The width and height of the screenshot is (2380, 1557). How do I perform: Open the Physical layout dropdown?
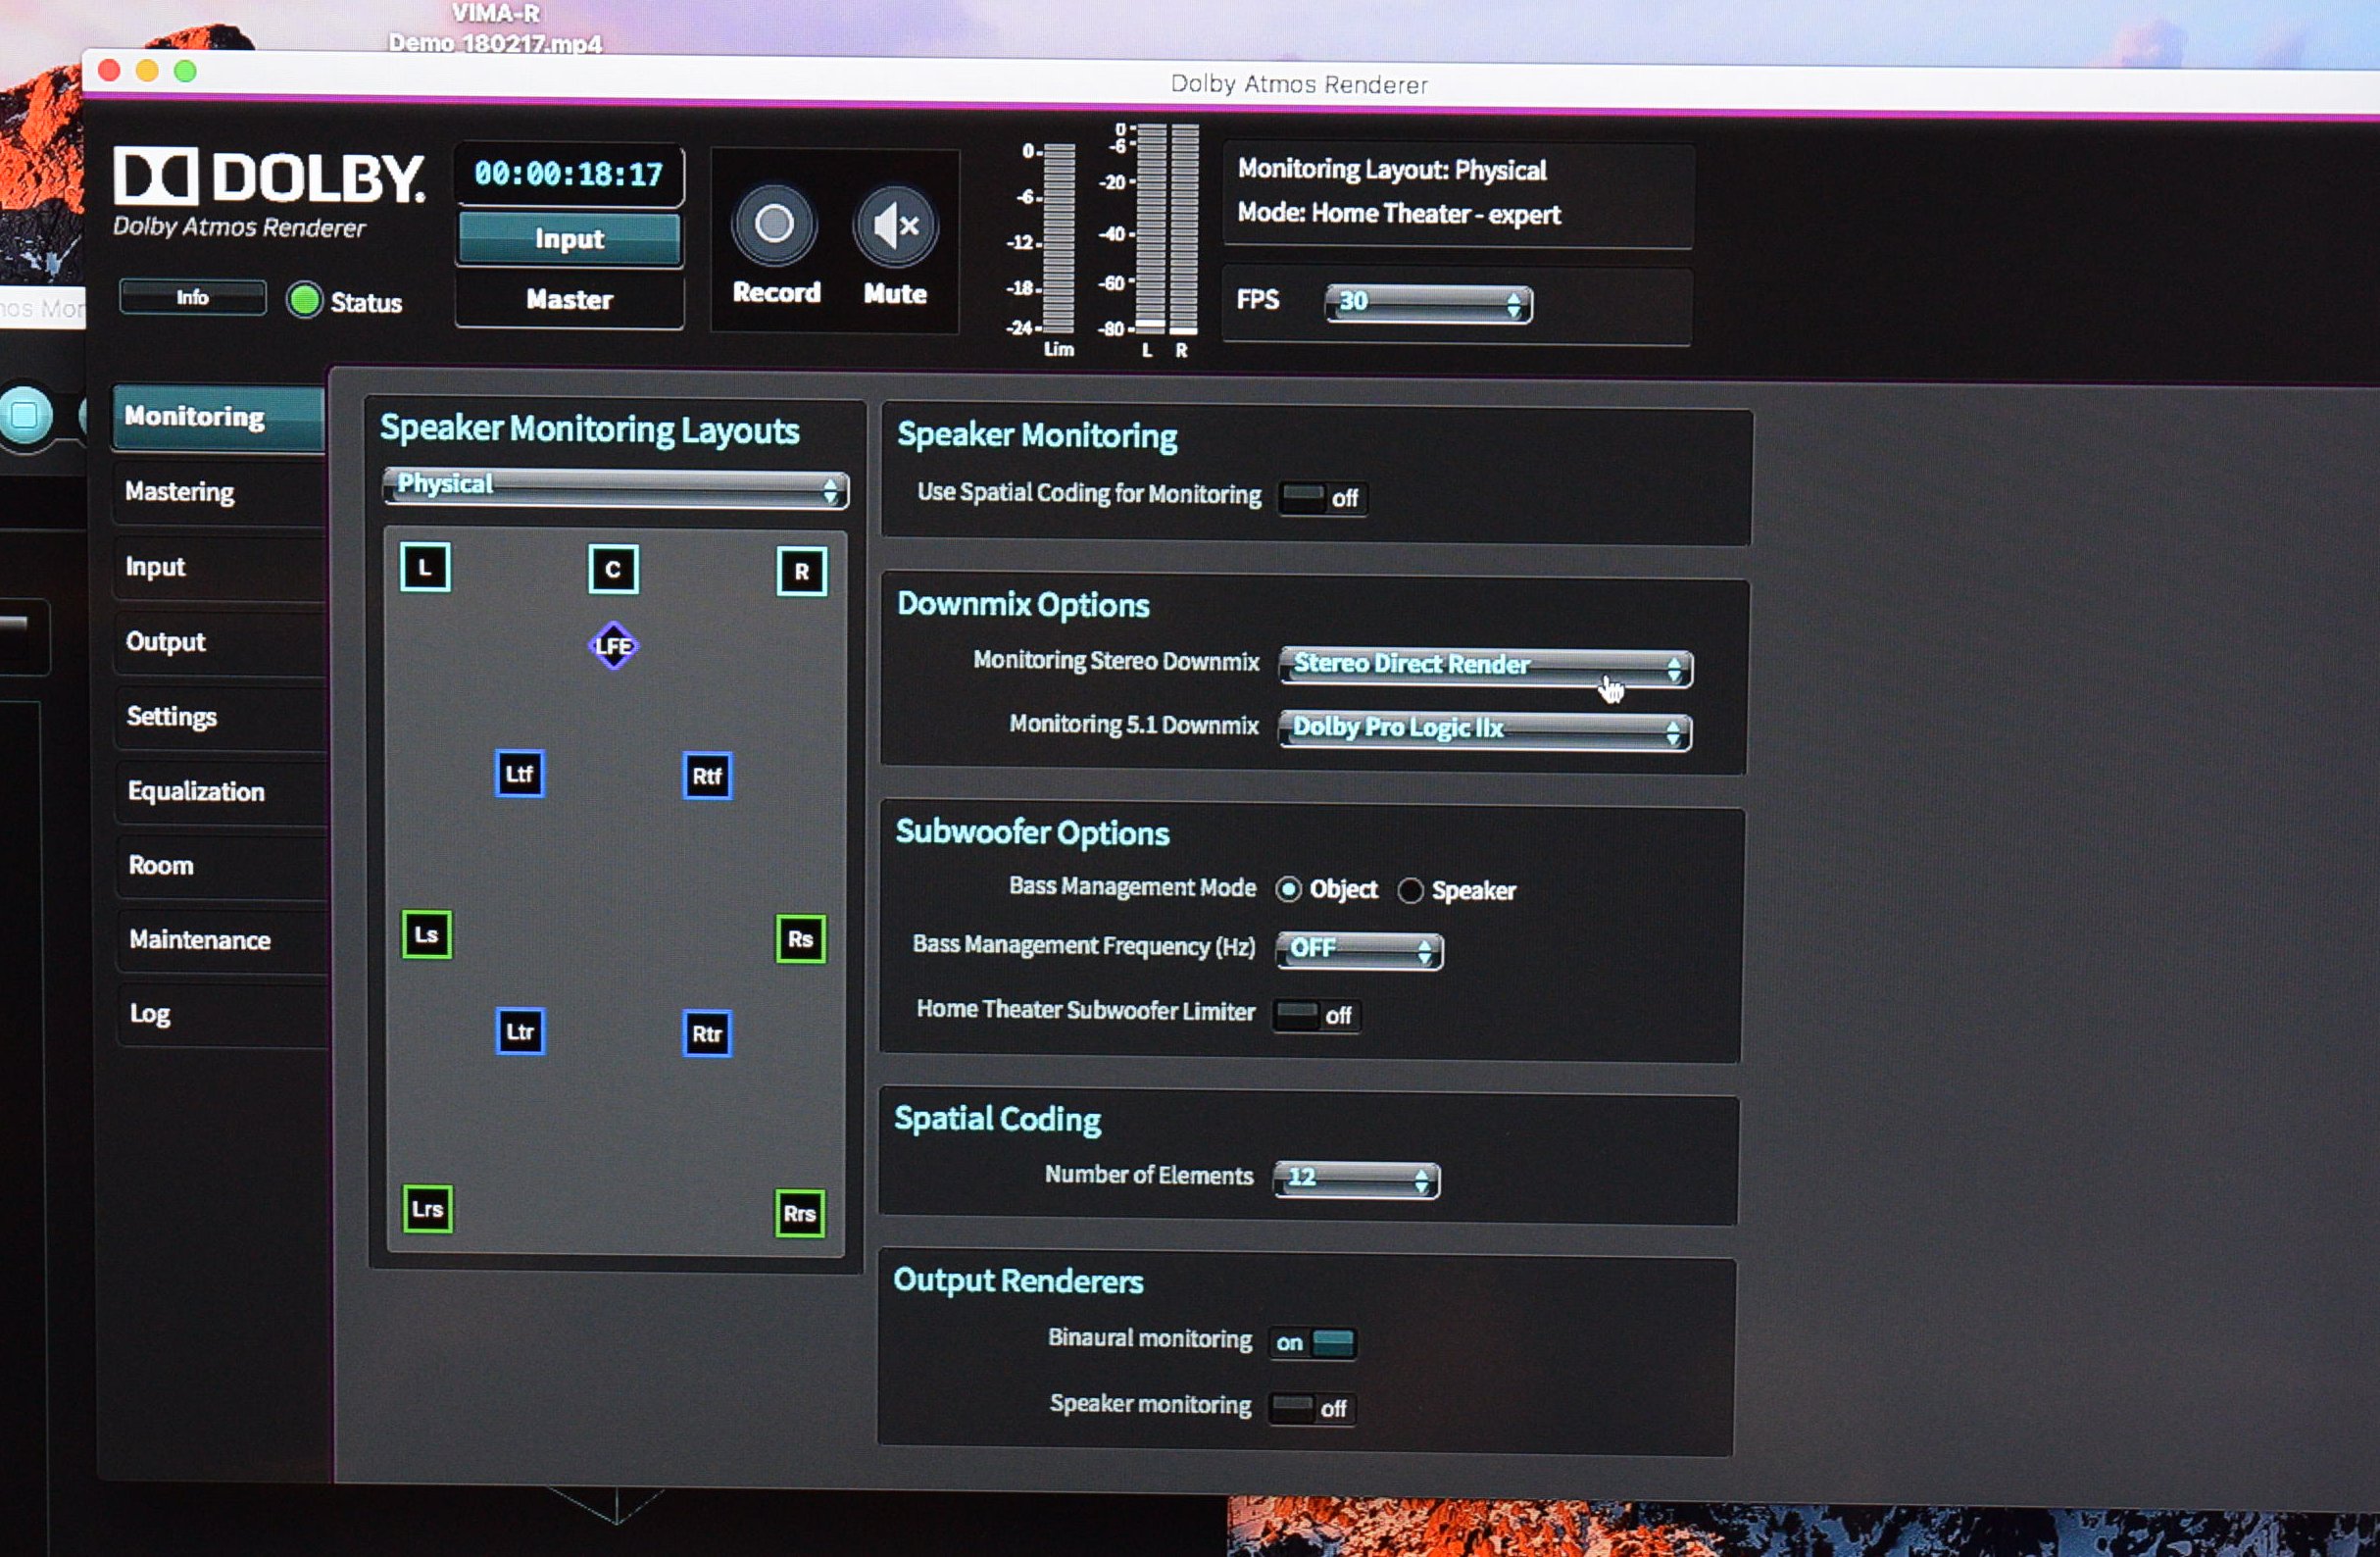coord(615,488)
